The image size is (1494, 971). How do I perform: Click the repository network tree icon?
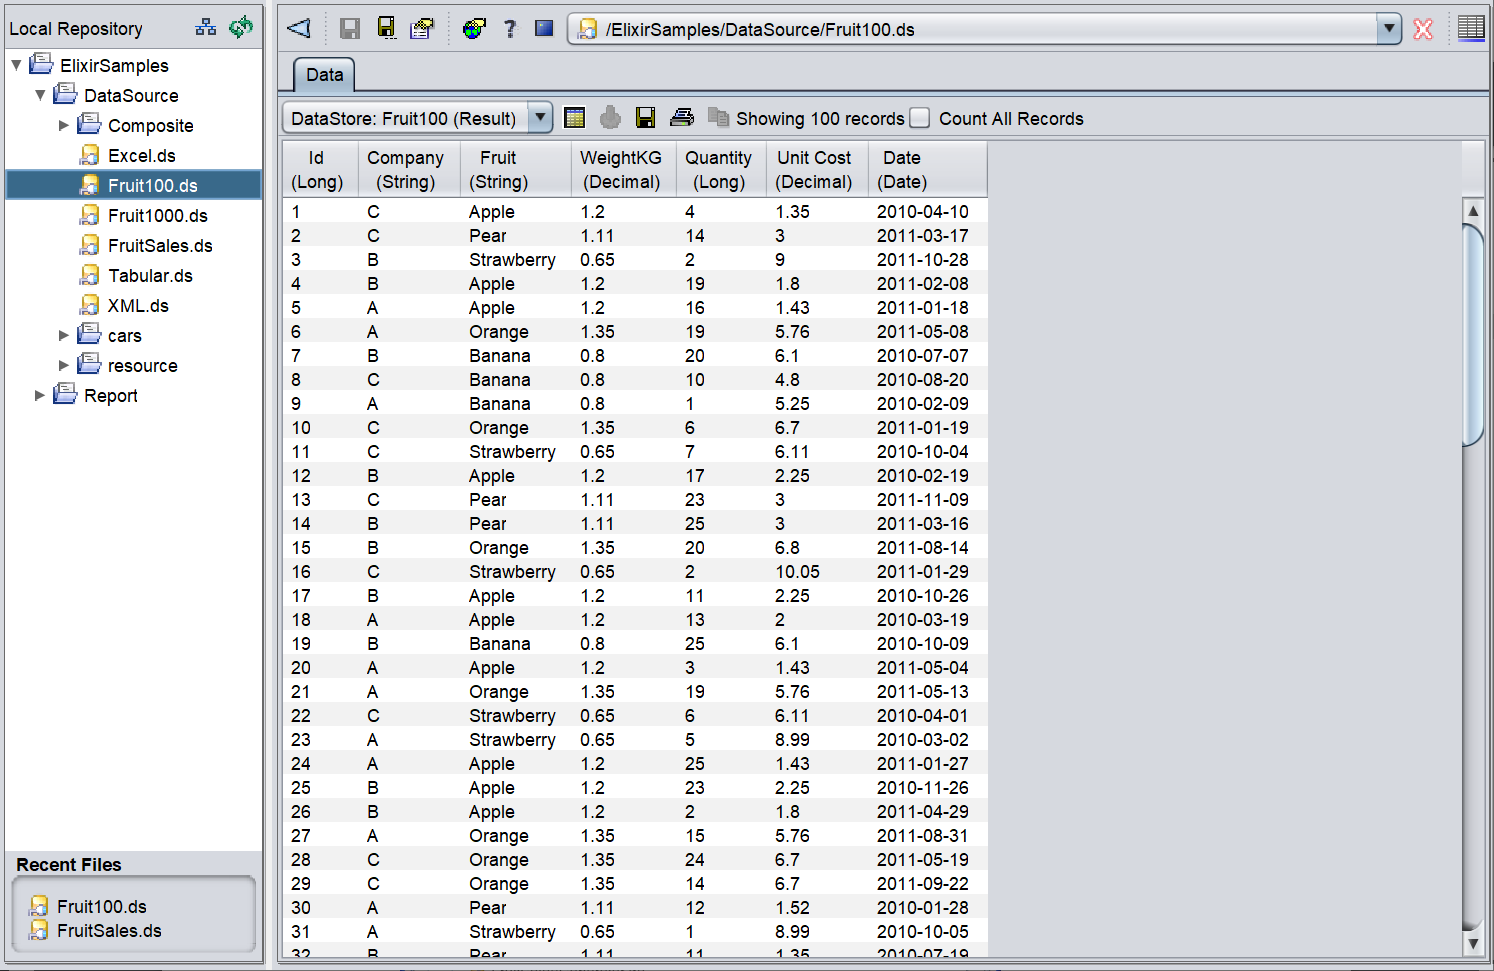pyautogui.click(x=206, y=28)
